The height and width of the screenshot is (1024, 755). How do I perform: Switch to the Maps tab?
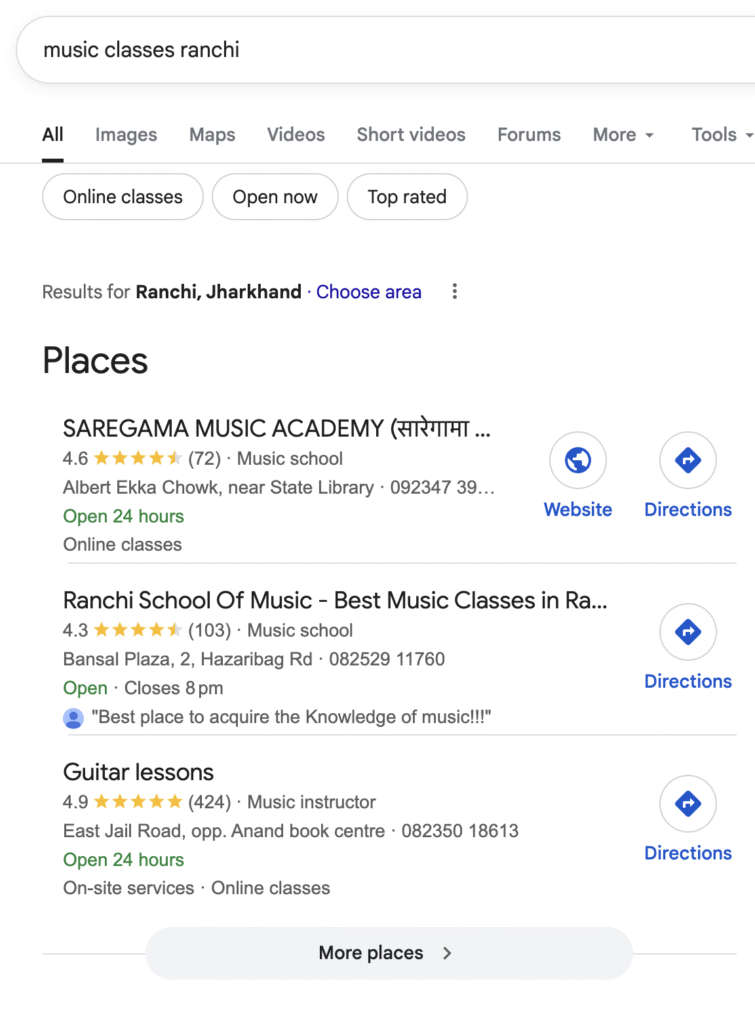coord(212,135)
